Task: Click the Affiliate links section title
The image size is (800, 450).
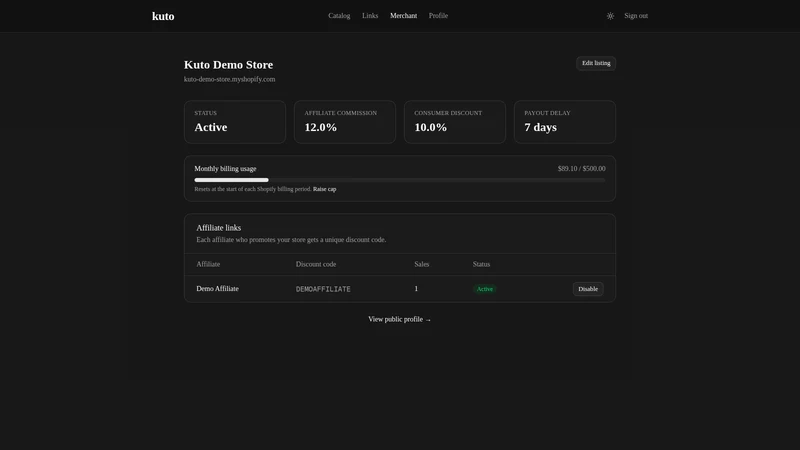Action: coord(218,228)
